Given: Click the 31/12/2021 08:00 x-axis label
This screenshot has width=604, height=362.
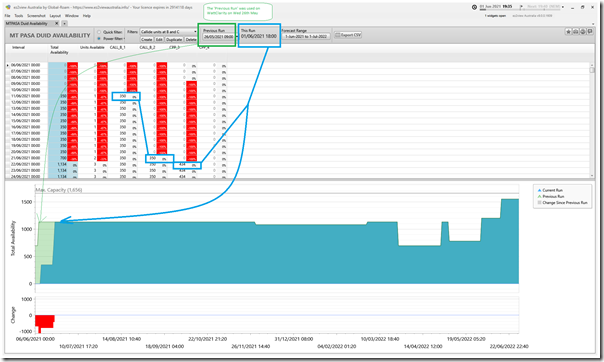Looking at the screenshot, I should pyautogui.click(x=294, y=339).
